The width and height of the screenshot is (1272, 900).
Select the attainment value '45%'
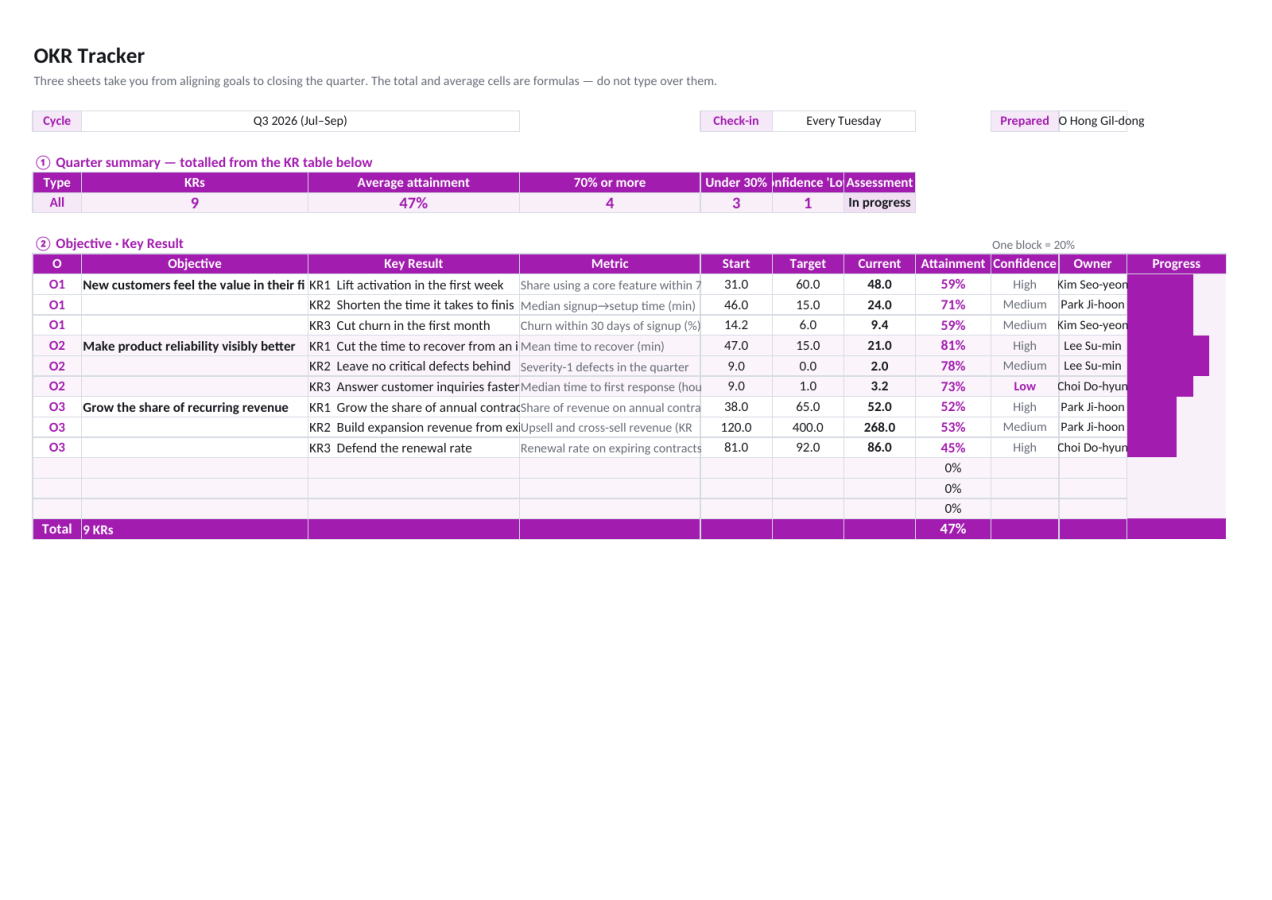953,448
